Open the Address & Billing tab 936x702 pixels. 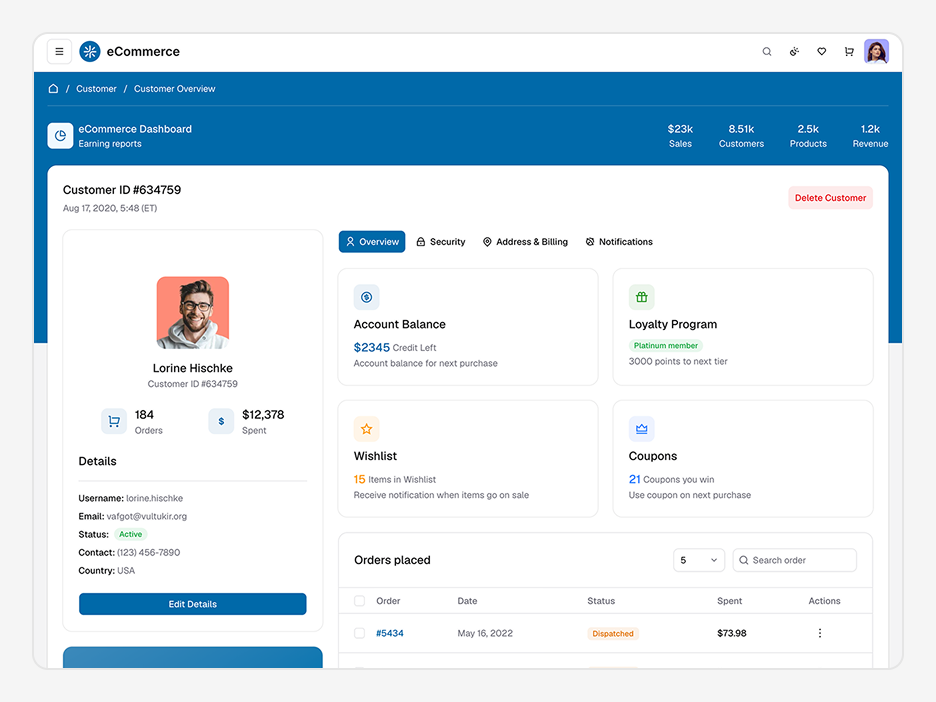525,242
